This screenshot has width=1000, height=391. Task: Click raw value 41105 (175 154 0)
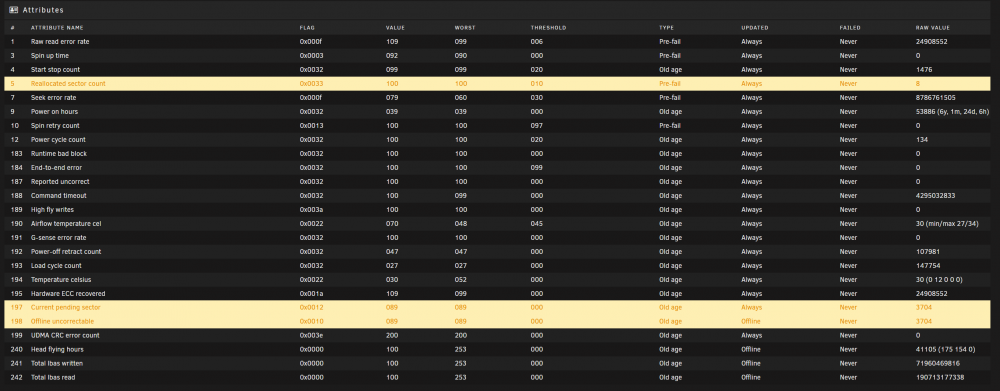click(x=946, y=350)
